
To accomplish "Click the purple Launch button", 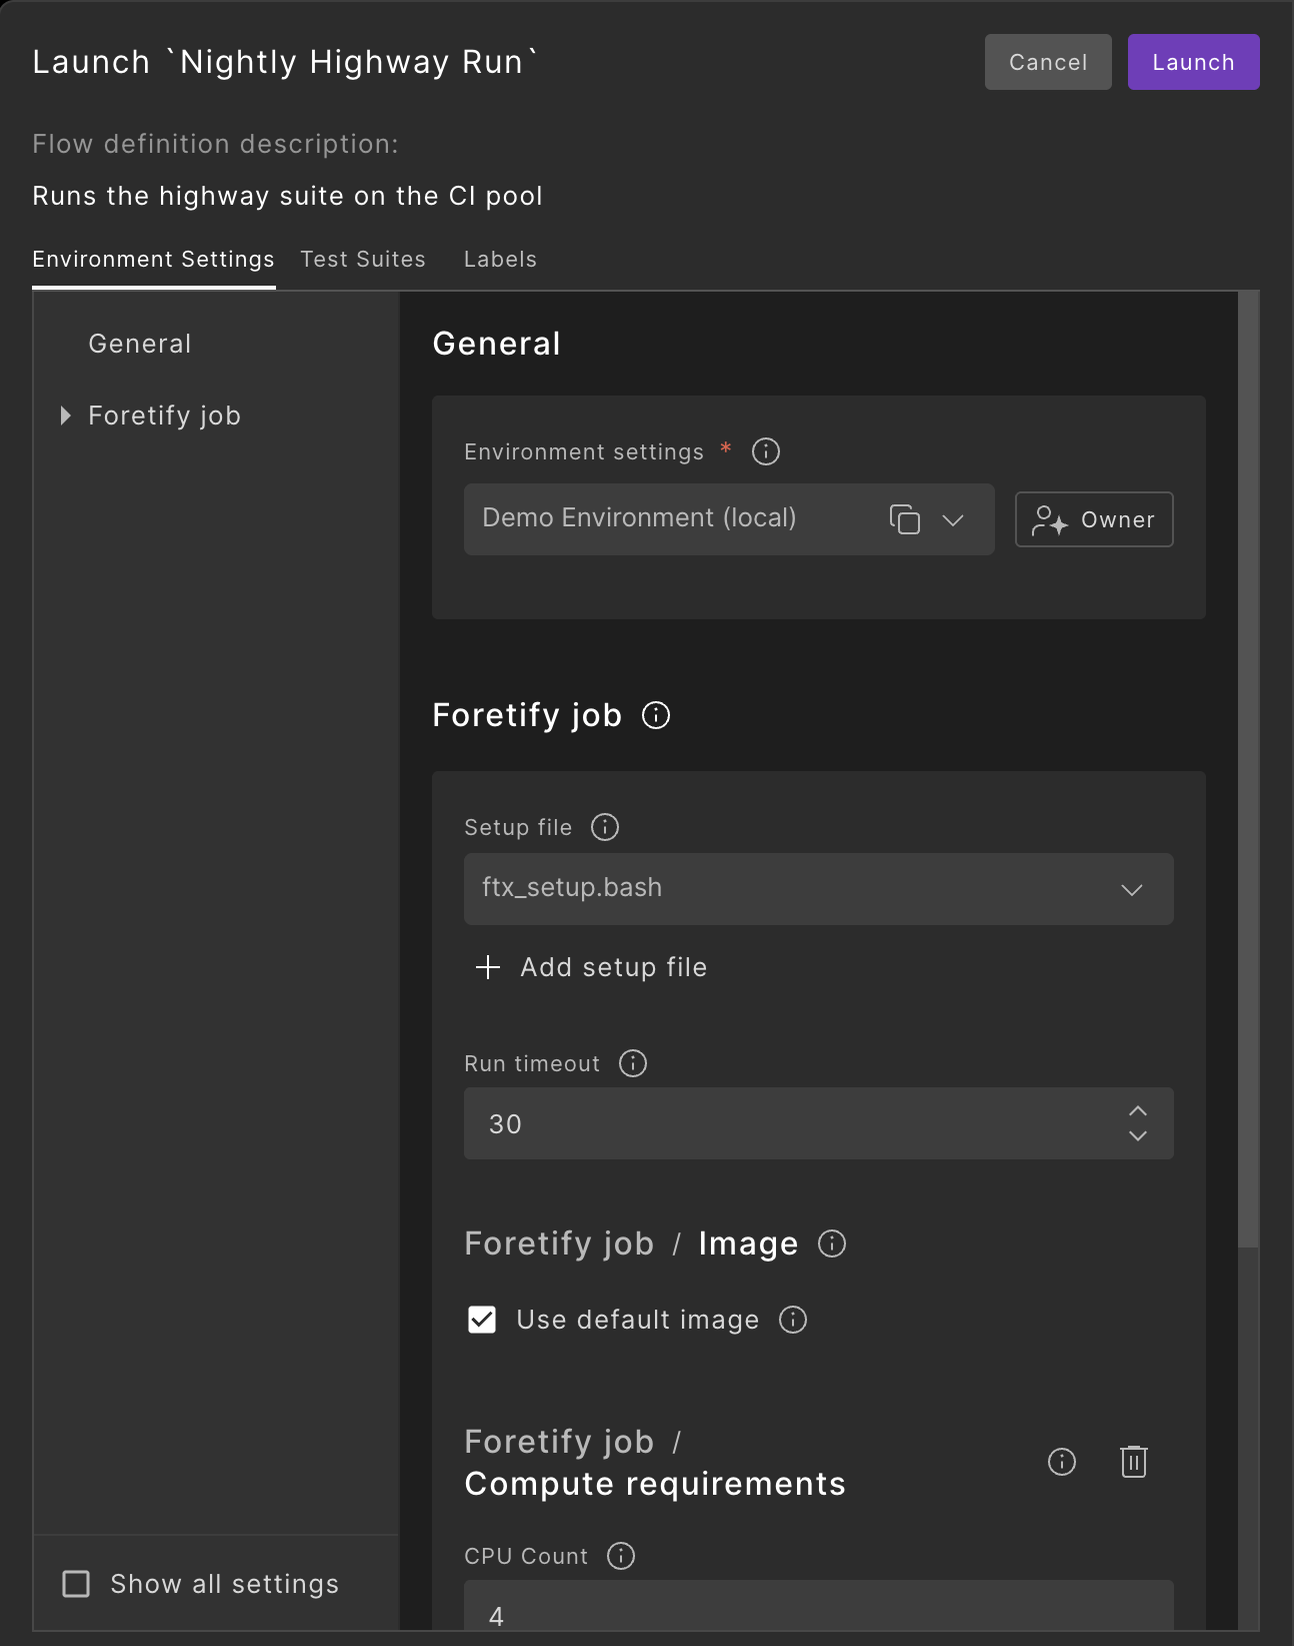I will click(x=1194, y=62).
